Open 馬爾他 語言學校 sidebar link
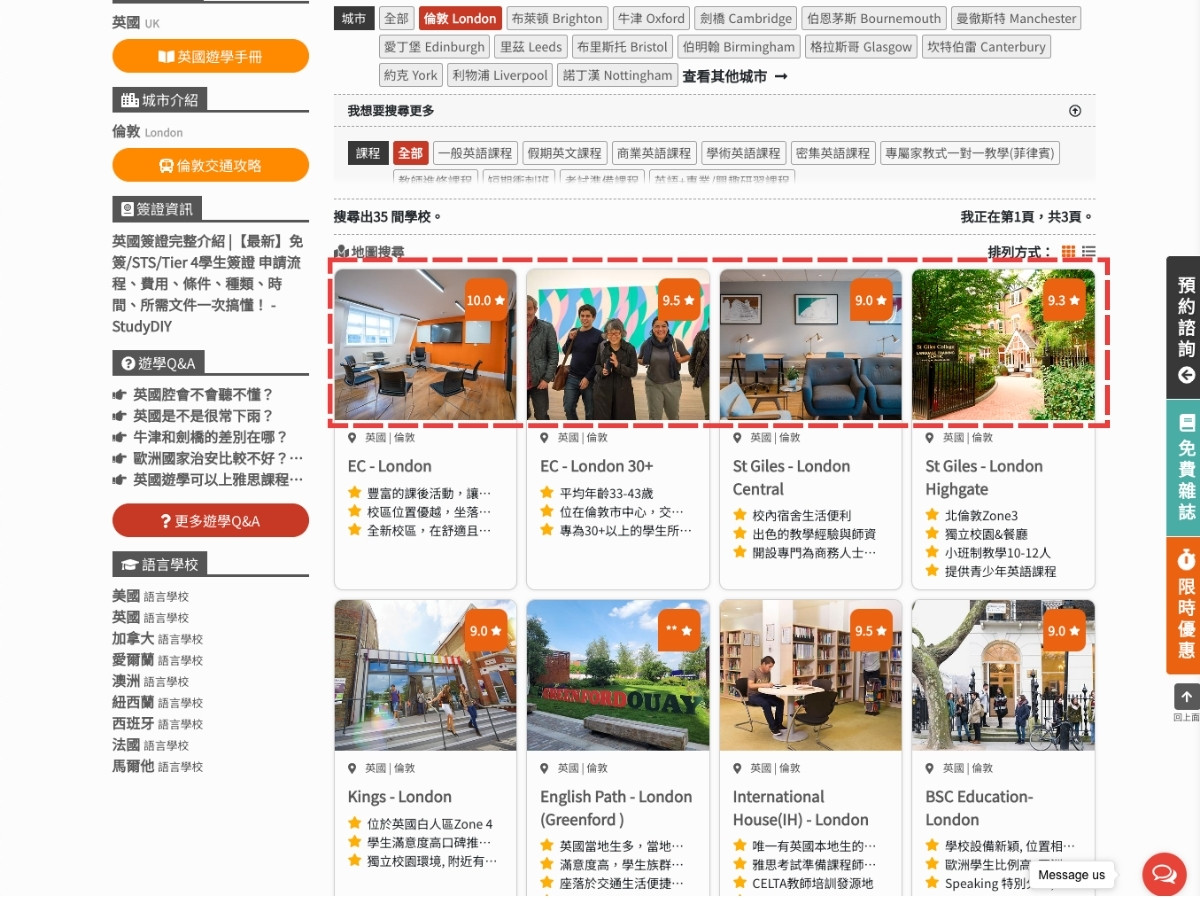This screenshot has height=900, width=1200. [157, 766]
